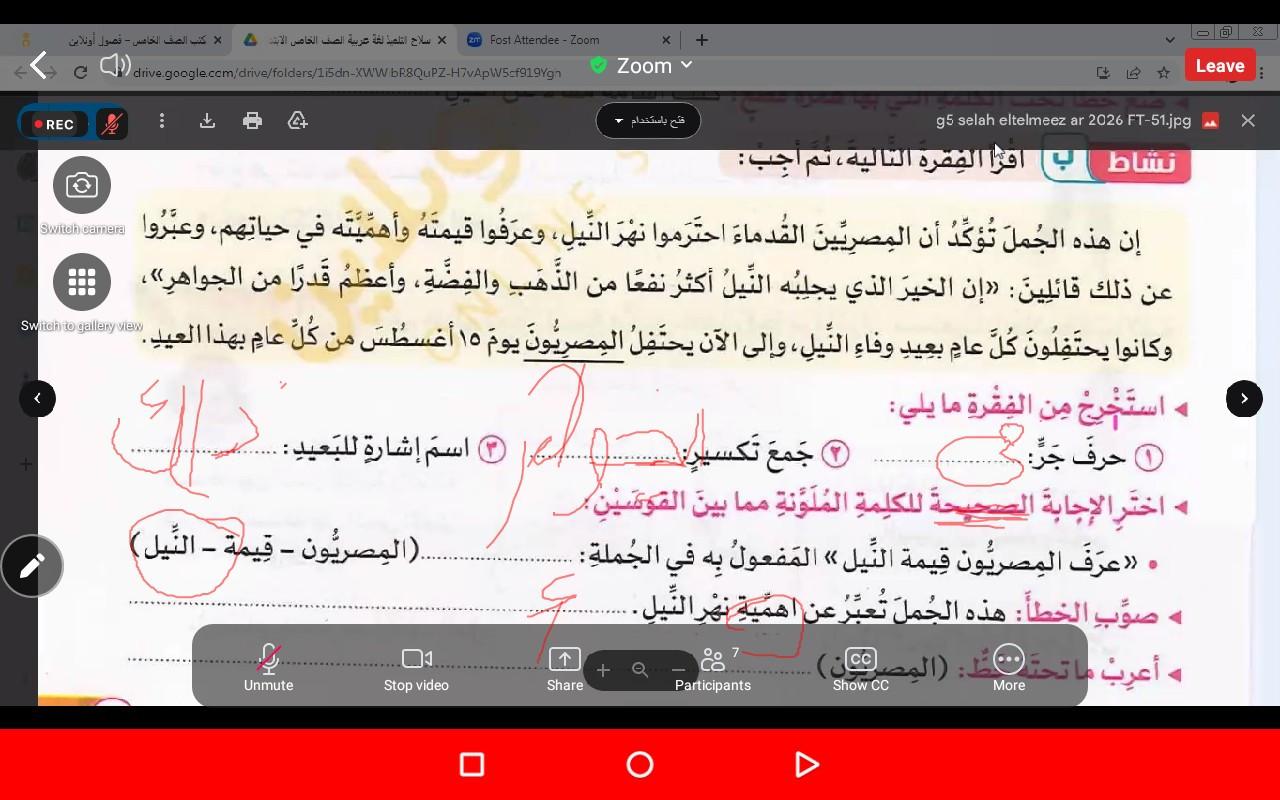Stop video in Zoom toolbar
This screenshot has height=800, width=1280.
pyautogui.click(x=416, y=667)
